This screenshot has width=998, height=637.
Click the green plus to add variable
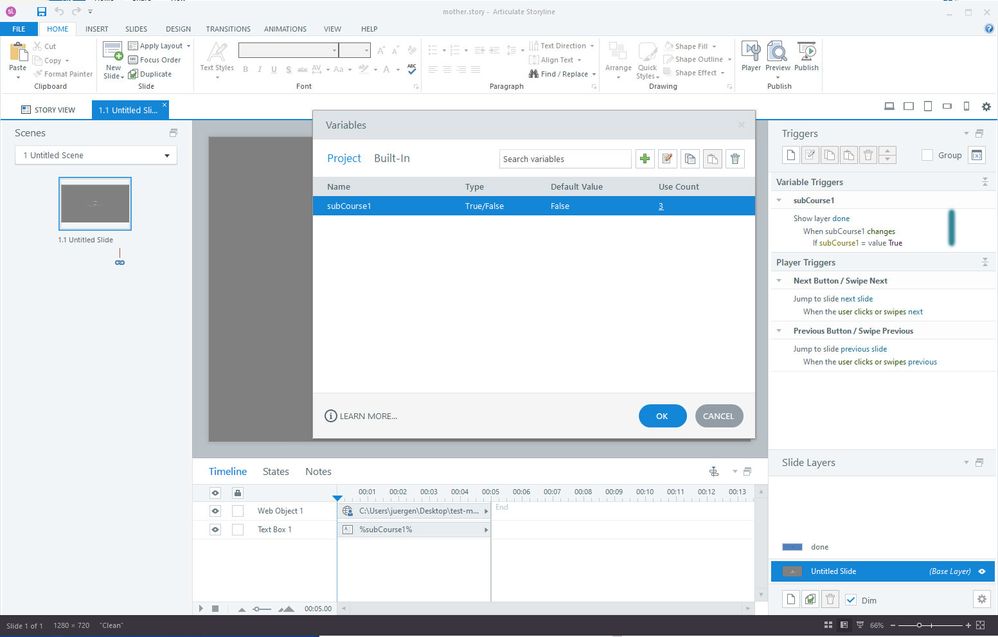tap(645, 159)
